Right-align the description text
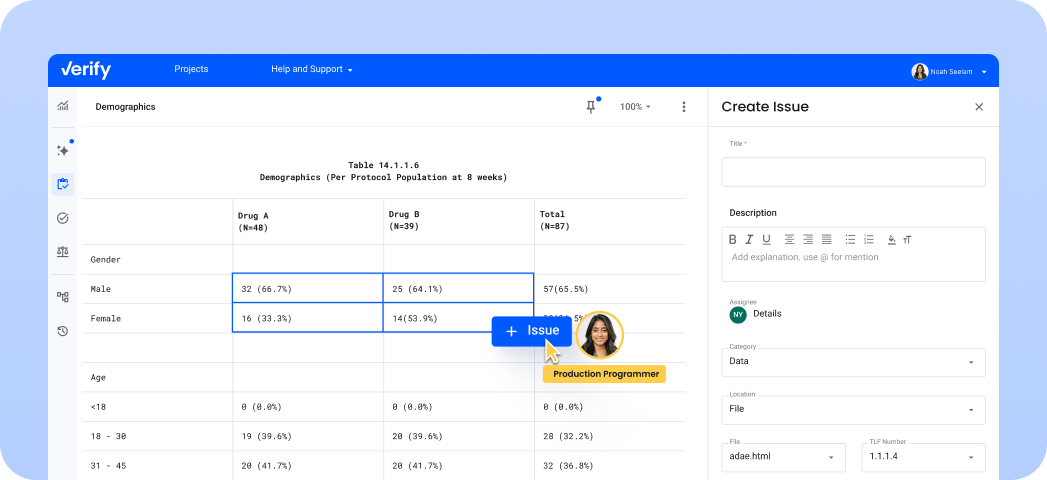 pos(808,239)
